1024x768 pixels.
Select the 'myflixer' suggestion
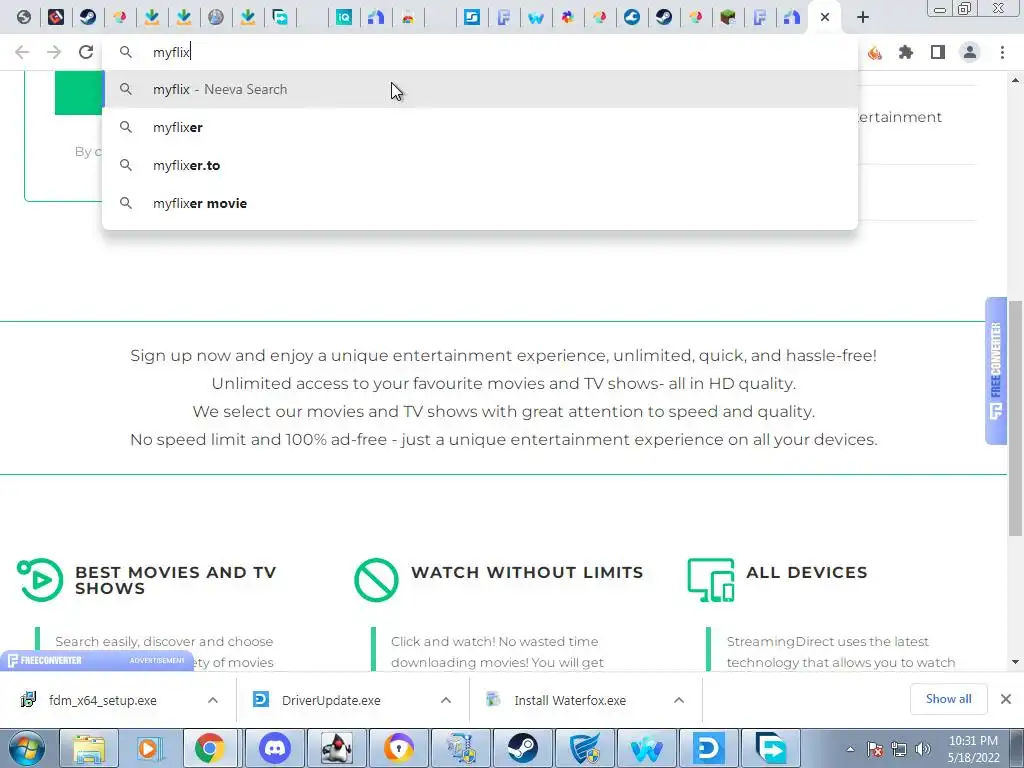480,127
